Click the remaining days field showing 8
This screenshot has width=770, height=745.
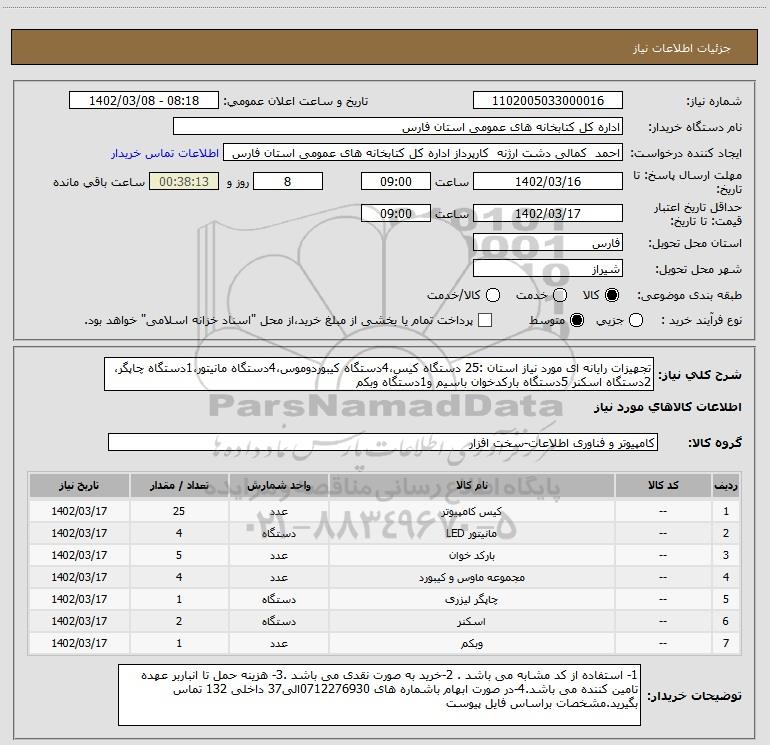(x=288, y=181)
